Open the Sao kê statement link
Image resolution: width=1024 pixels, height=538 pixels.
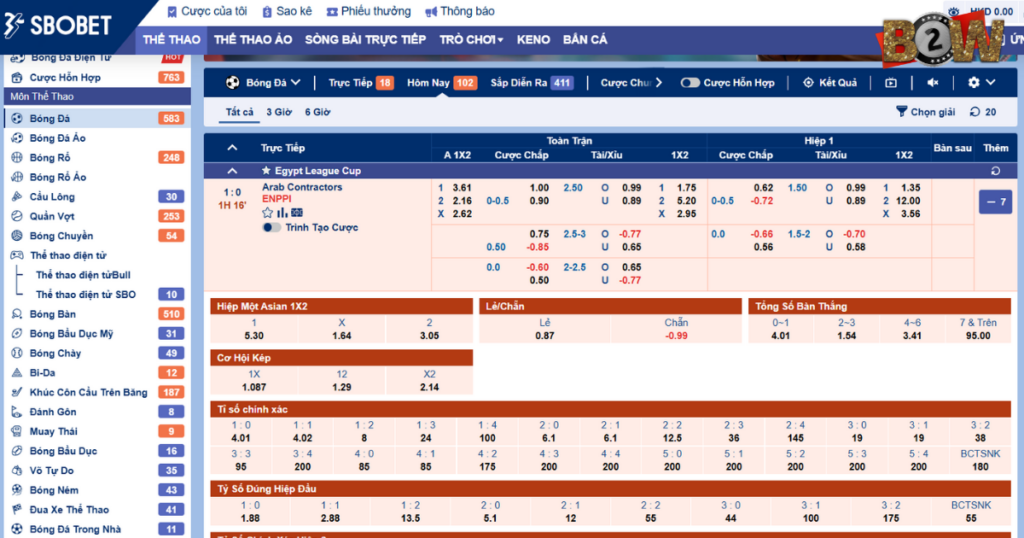tap(286, 12)
